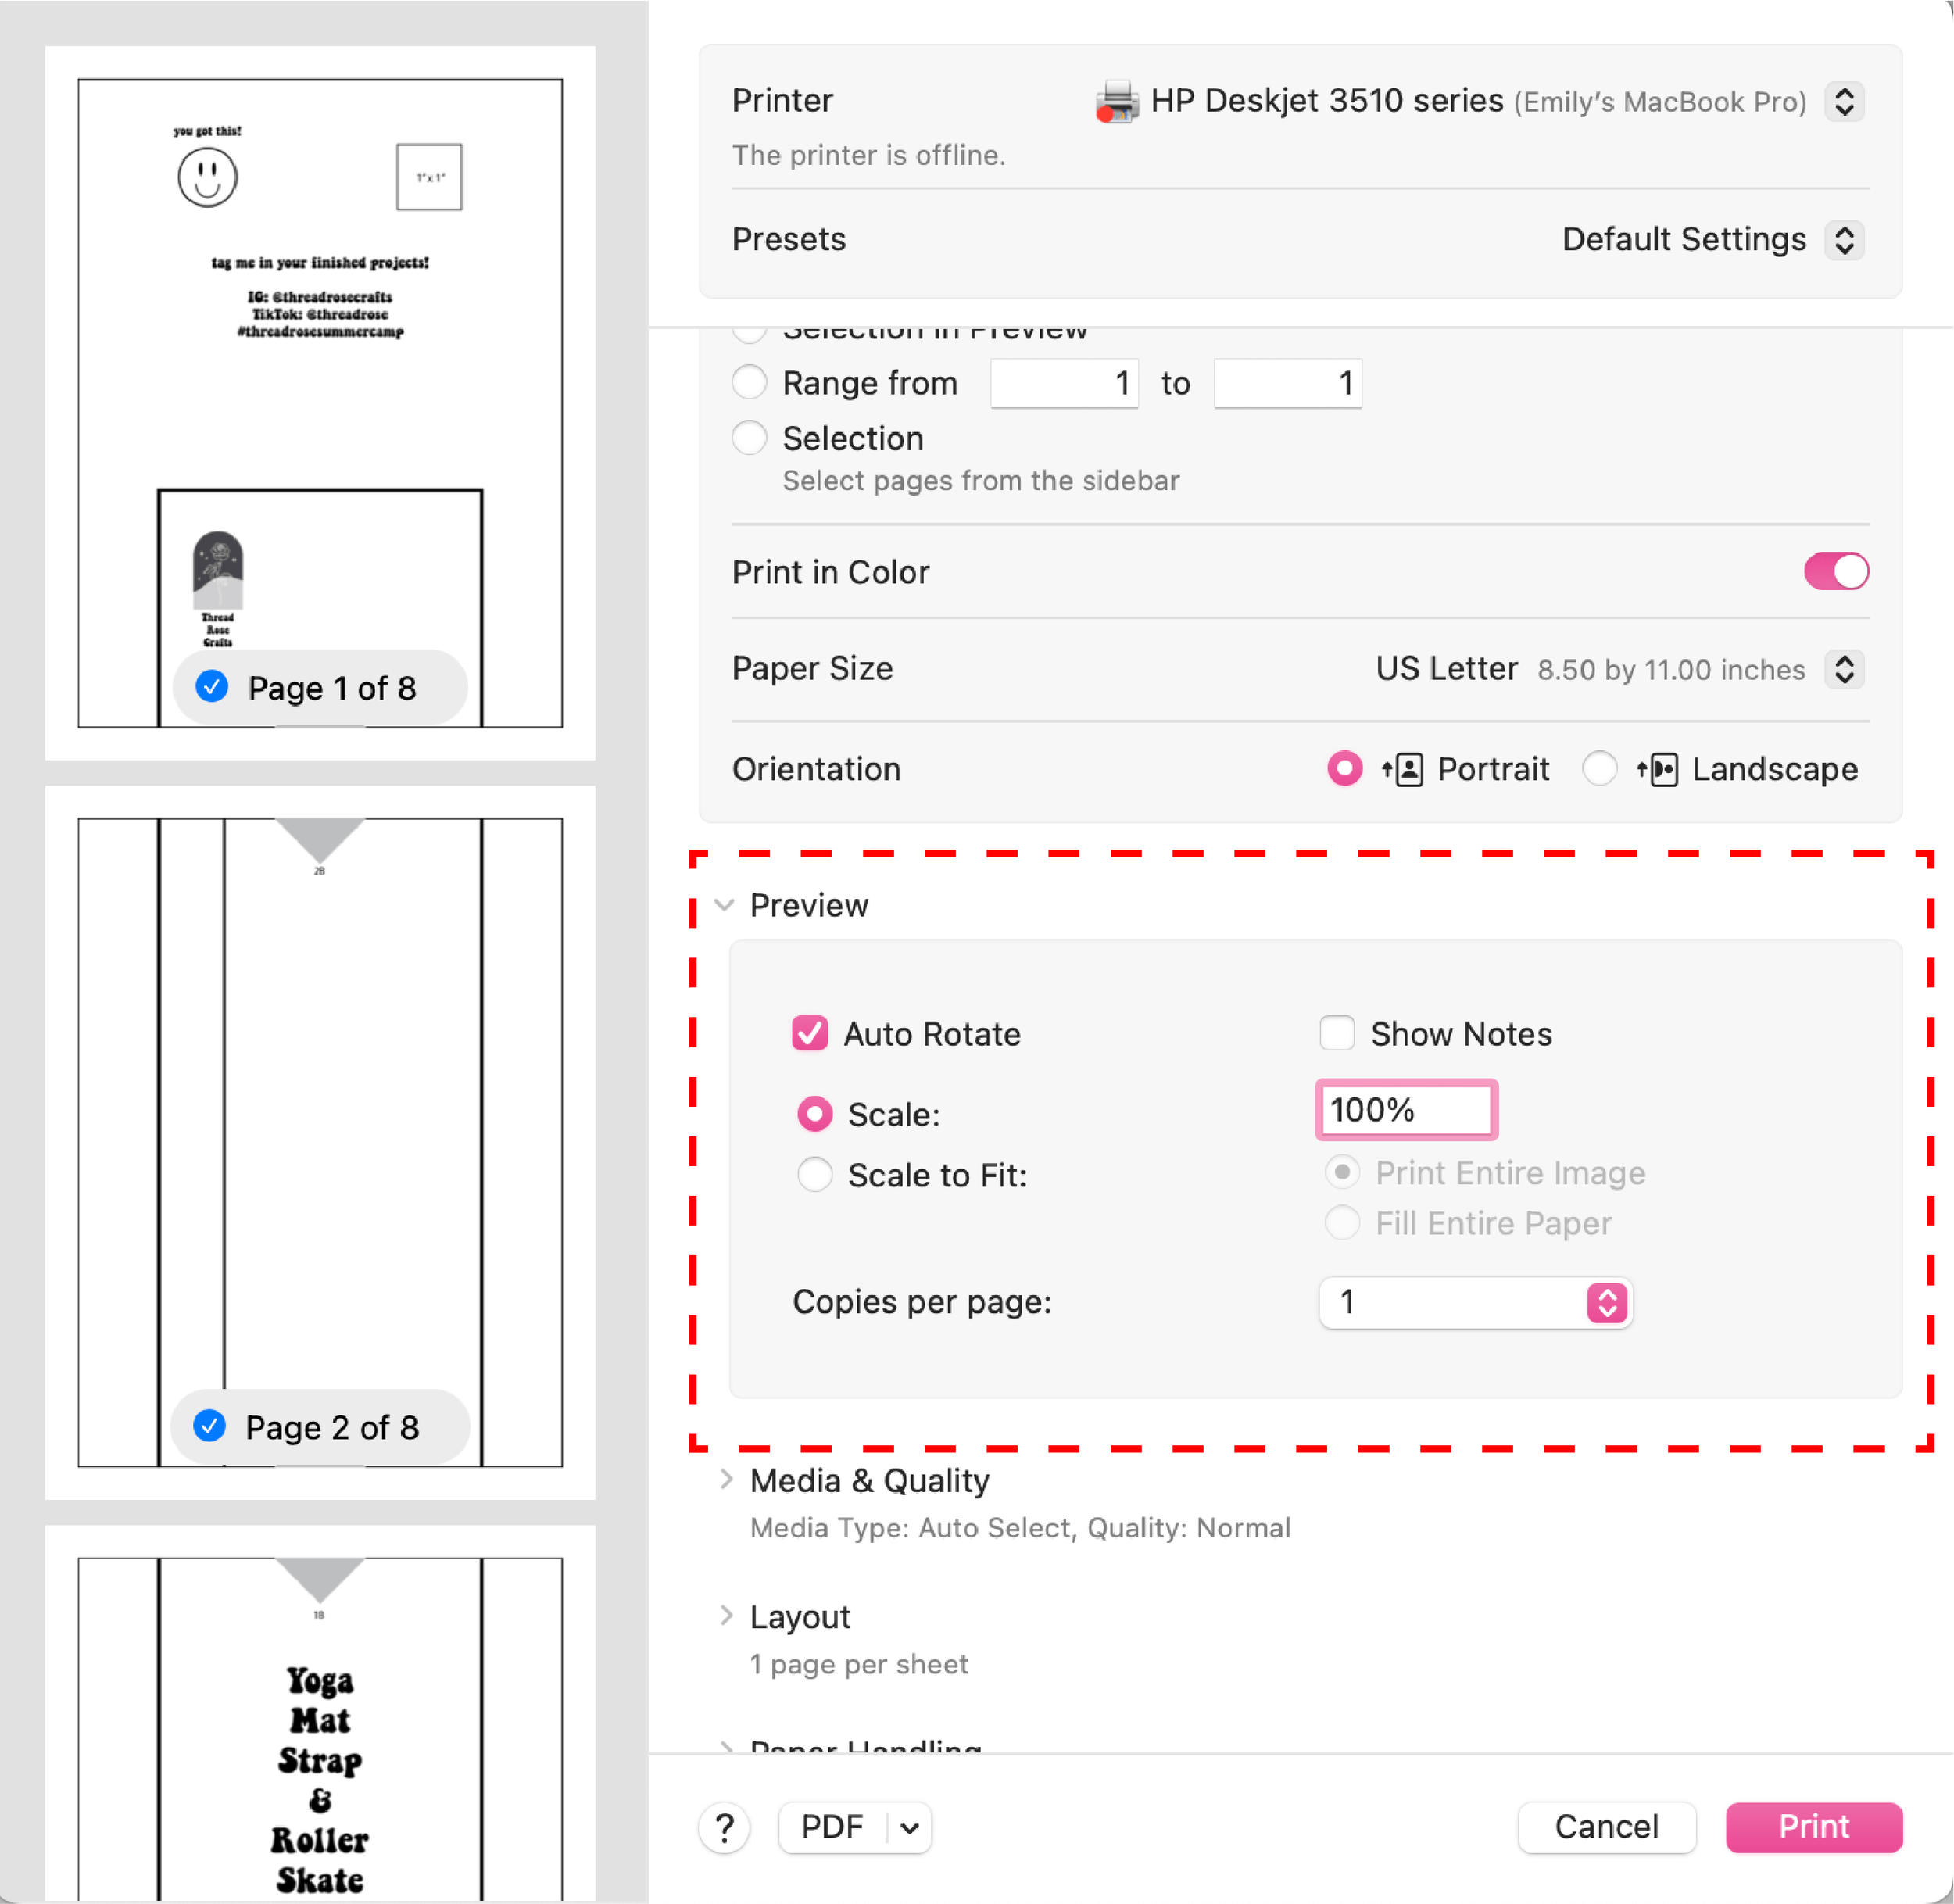Click the Landscape orientation icon
The height and width of the screenshot is (1904, 1954).
1657,769
